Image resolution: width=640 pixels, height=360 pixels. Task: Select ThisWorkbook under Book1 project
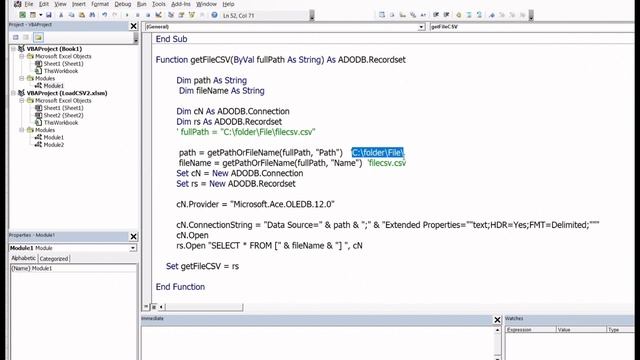(61, 71)
